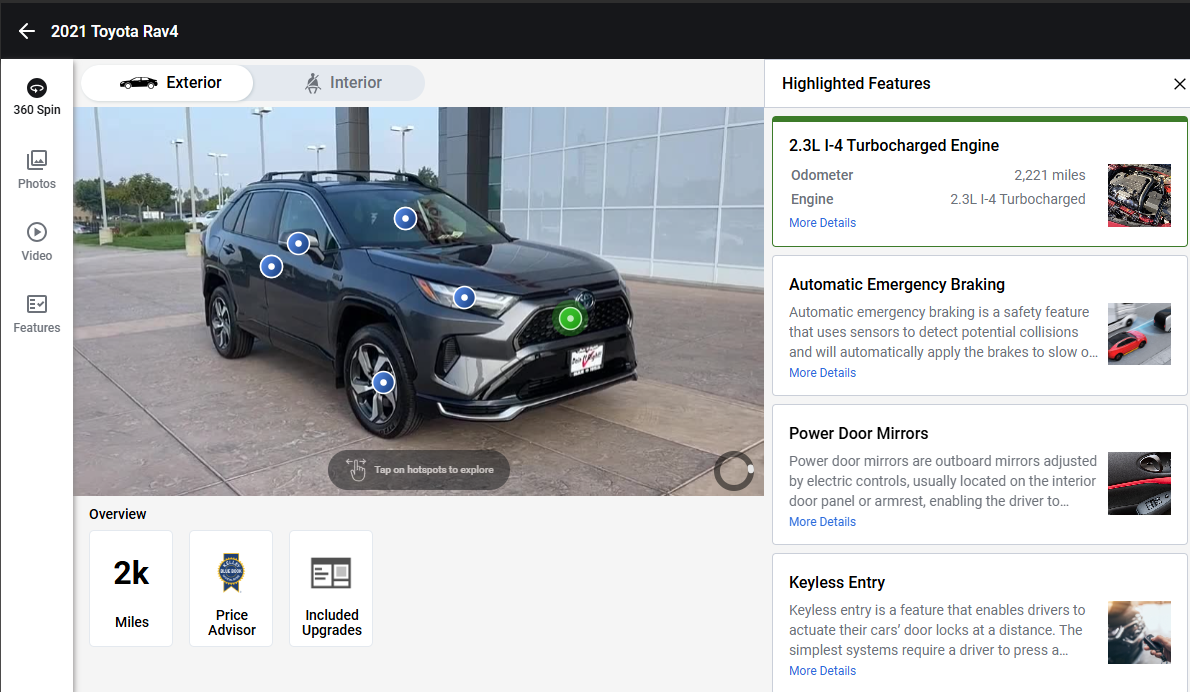The height and width of the screenshot is (692, 1190).
Task: View the Included Upgrades card
Action: click(x=331, y=588)
